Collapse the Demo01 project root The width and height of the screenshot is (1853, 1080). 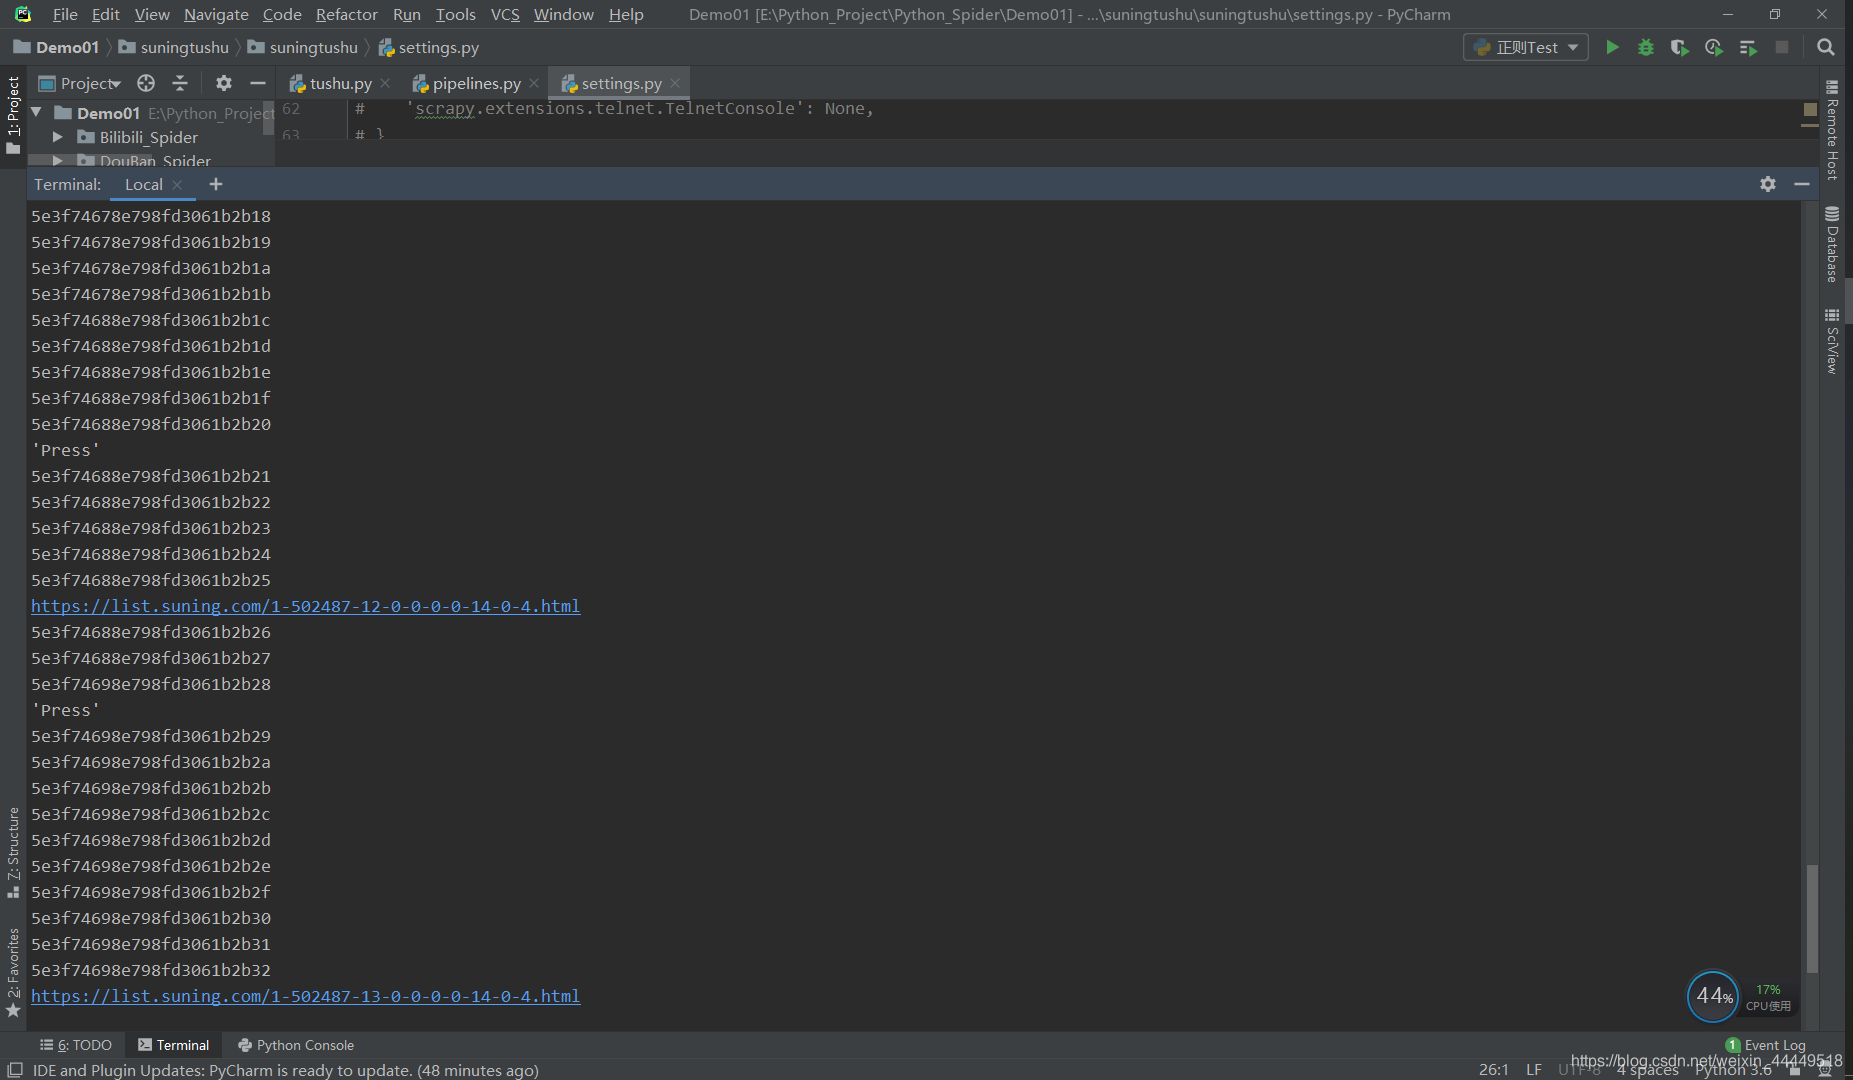(x=37, y=113)
